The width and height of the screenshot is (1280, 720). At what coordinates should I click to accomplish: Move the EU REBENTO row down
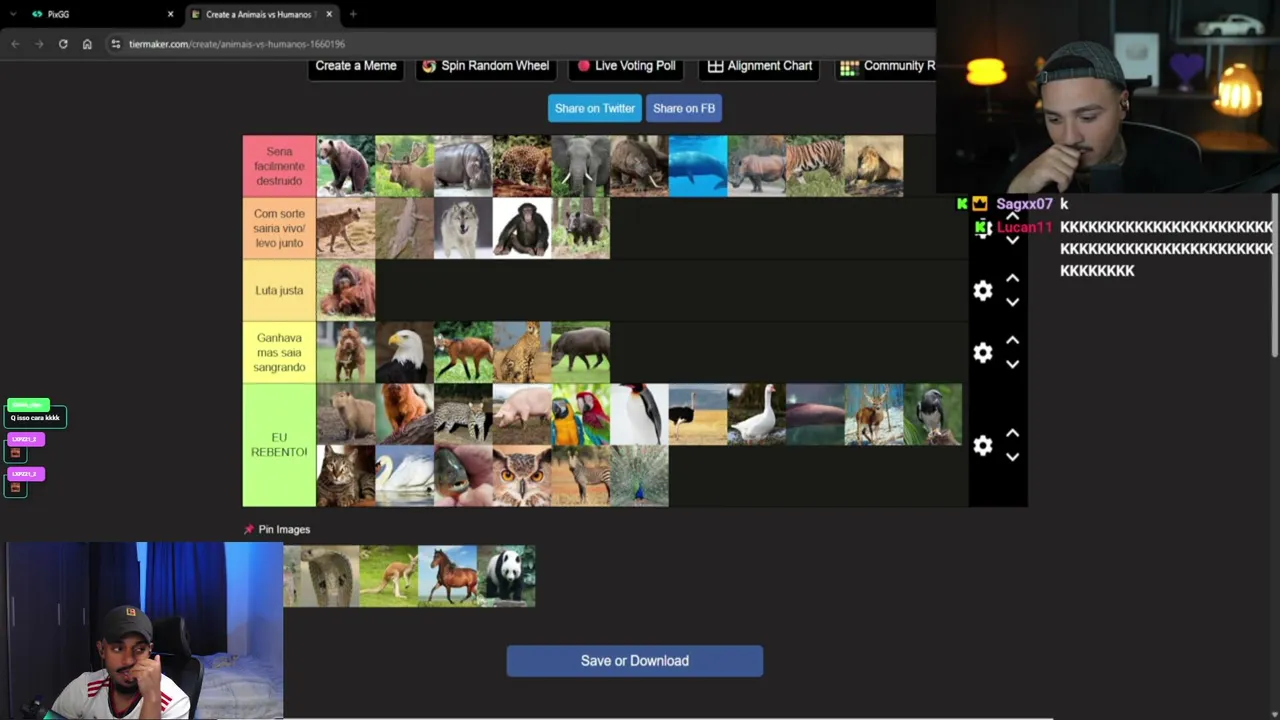click(x=1012, y=457)
